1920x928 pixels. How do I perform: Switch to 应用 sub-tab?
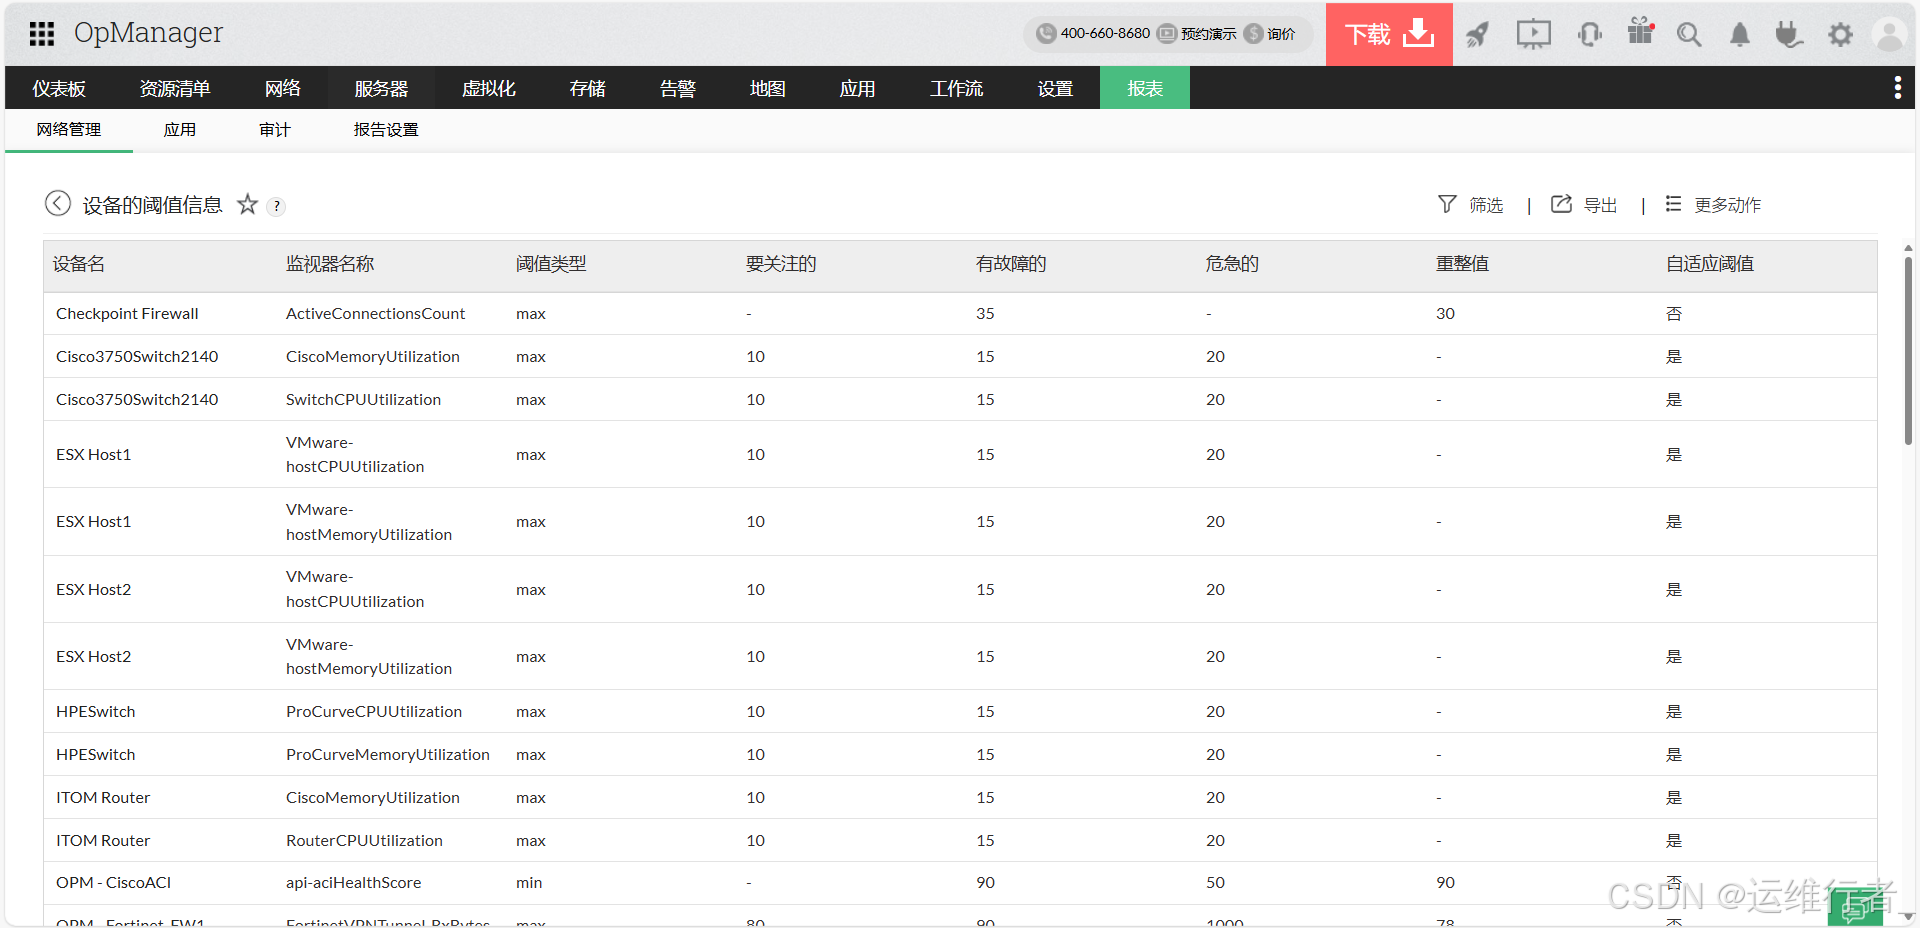point(180,130)
